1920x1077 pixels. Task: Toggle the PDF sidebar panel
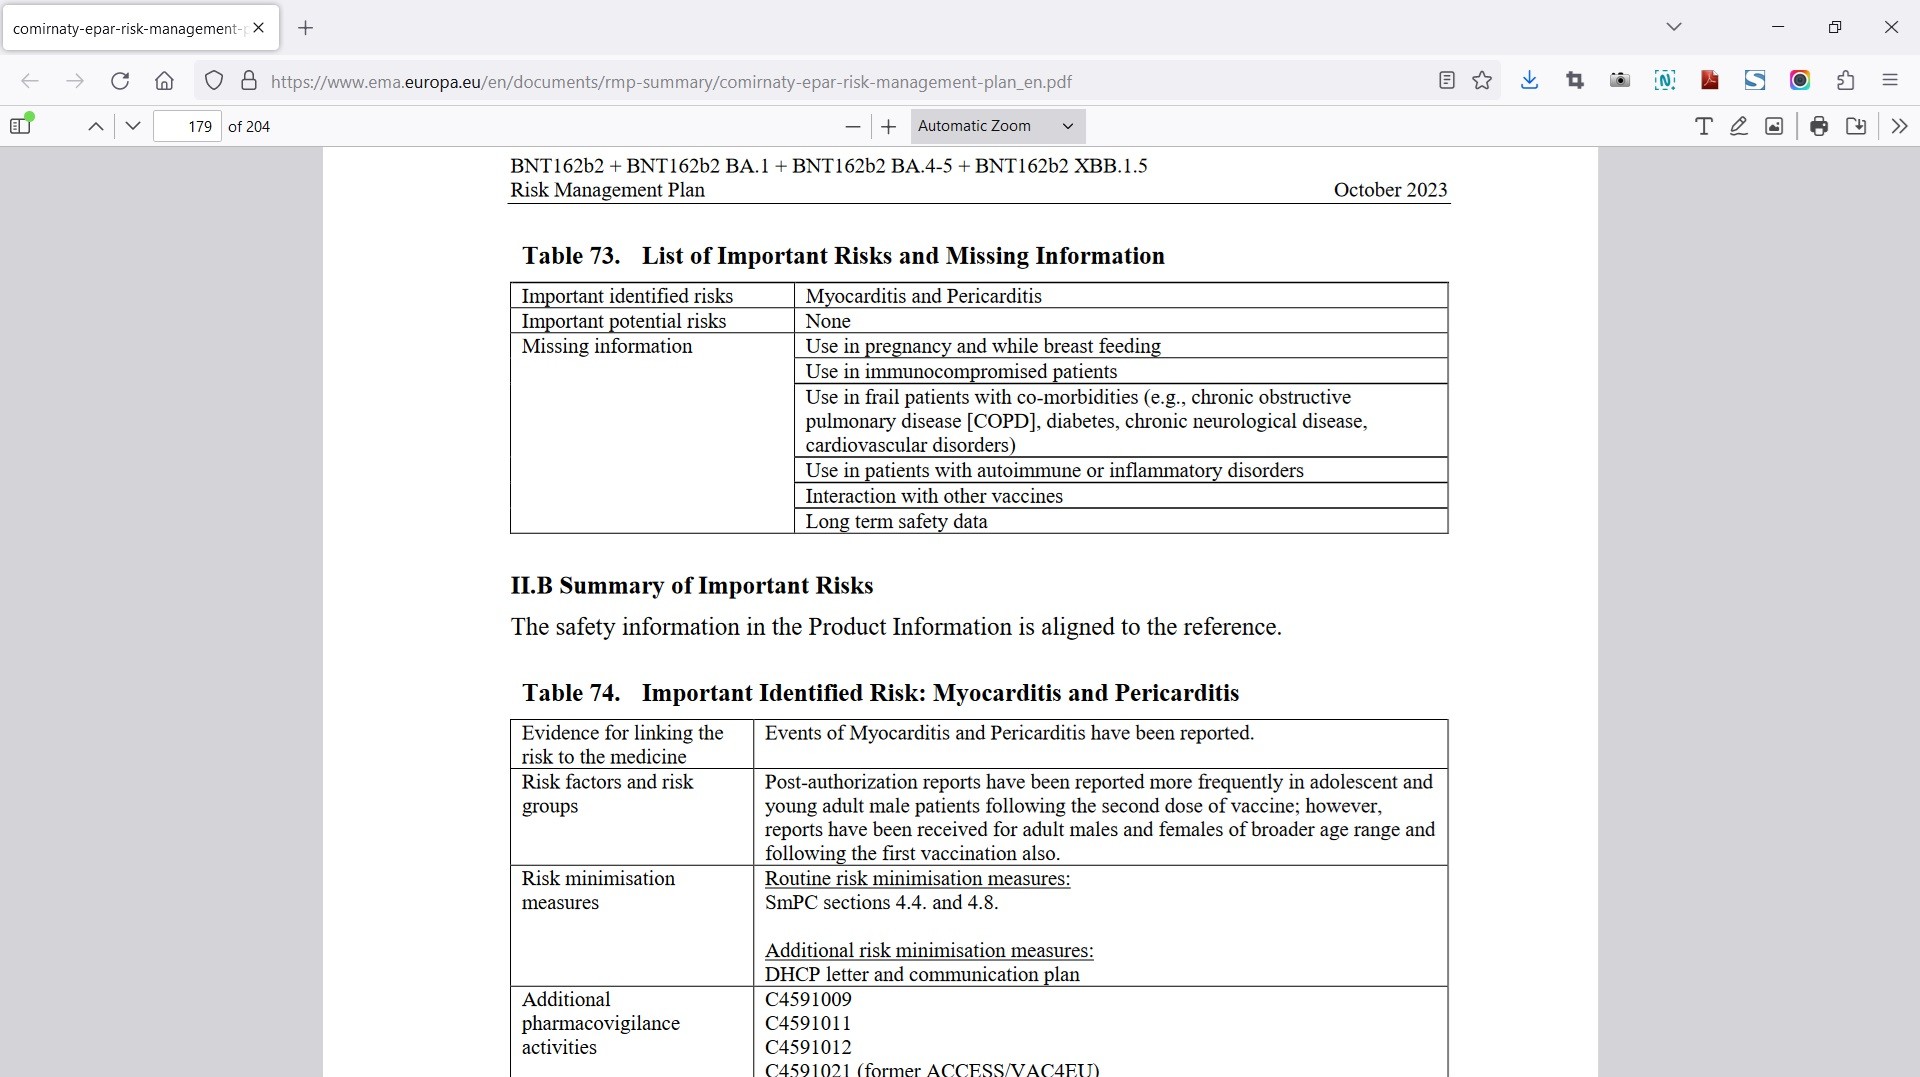coord(21,126)
